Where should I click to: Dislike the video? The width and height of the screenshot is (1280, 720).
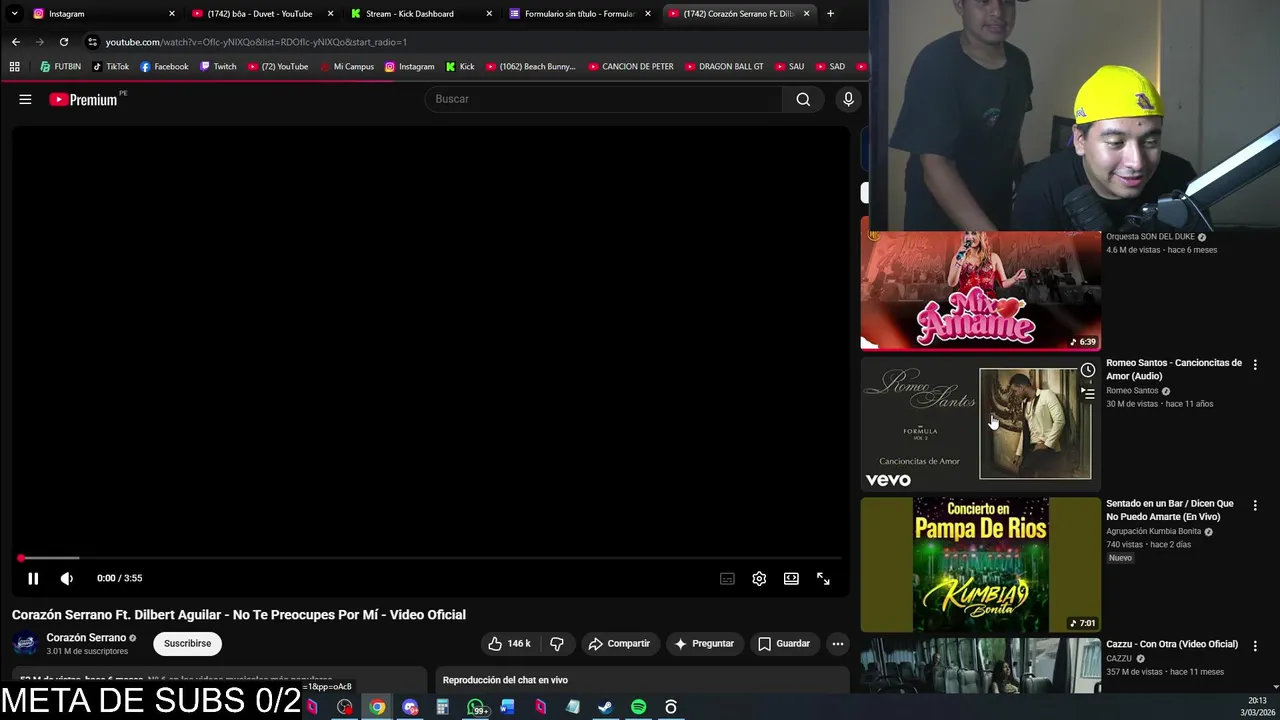tap(557, 643)
